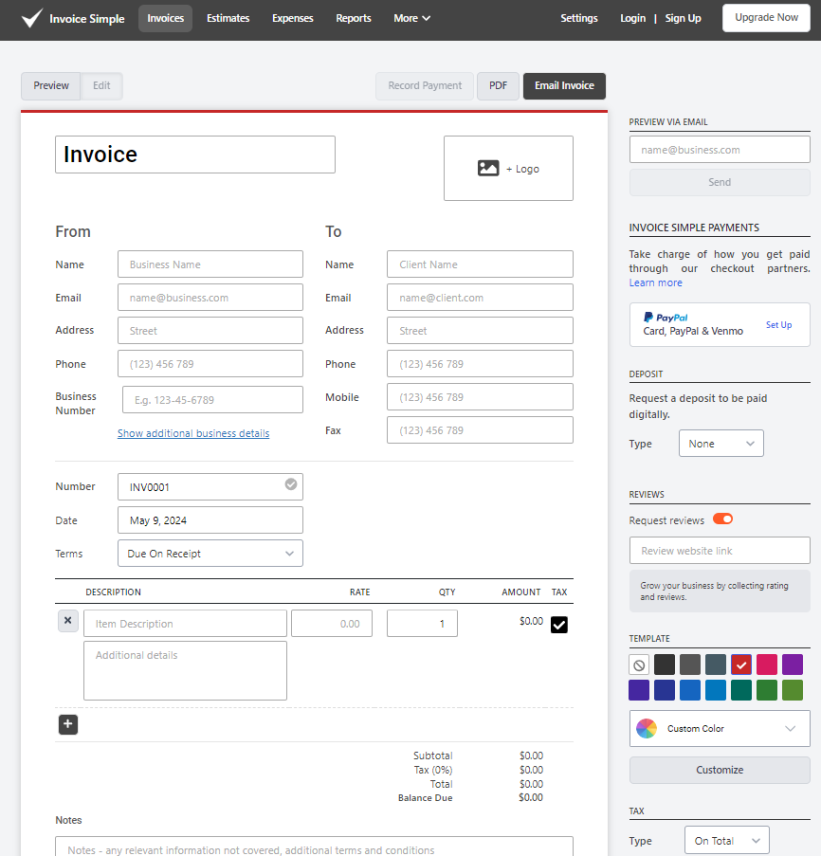Toggle the Request reviews switch
This screenshot has width=821, height=856.
pos(722,520)
